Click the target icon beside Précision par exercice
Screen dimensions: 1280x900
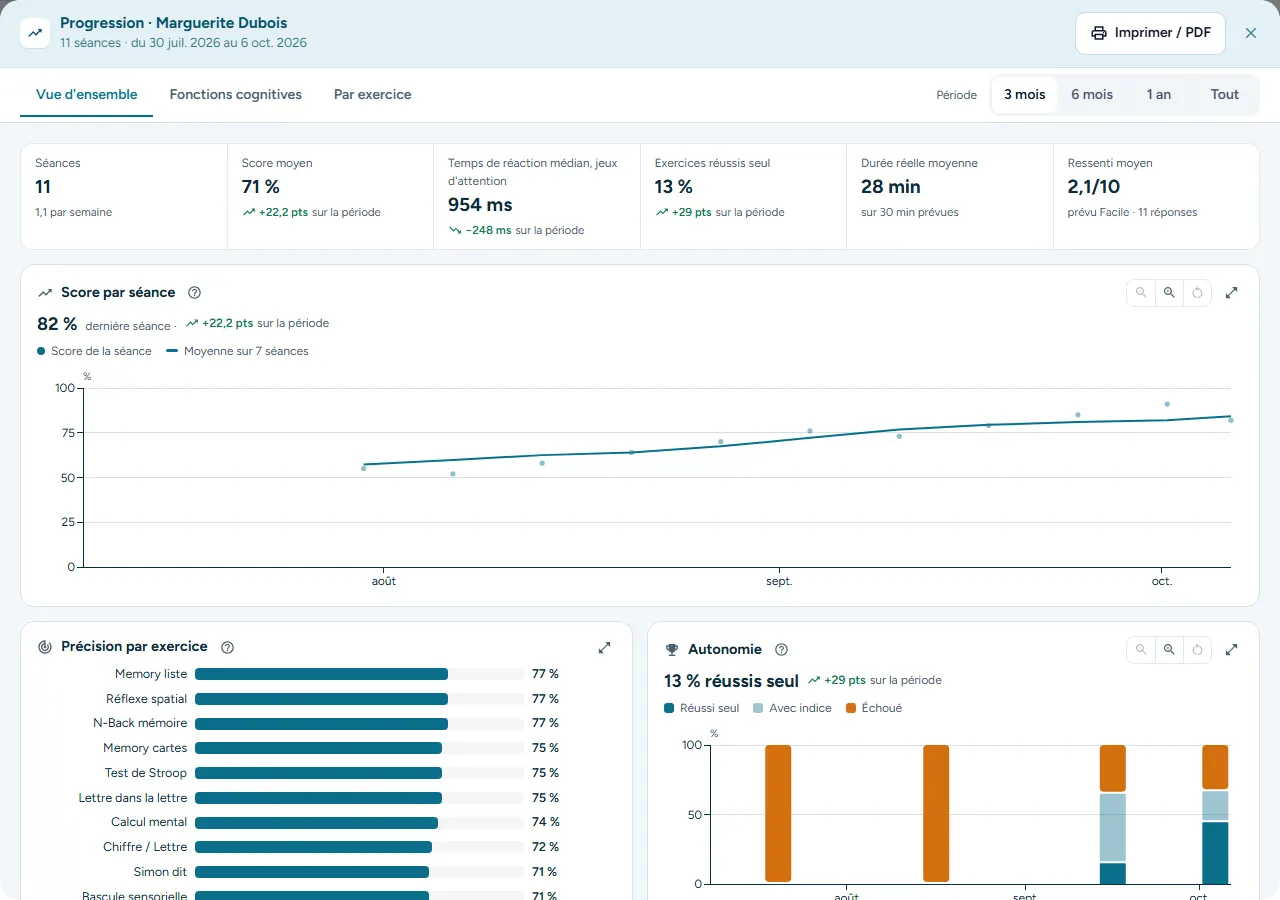[45, 647]
